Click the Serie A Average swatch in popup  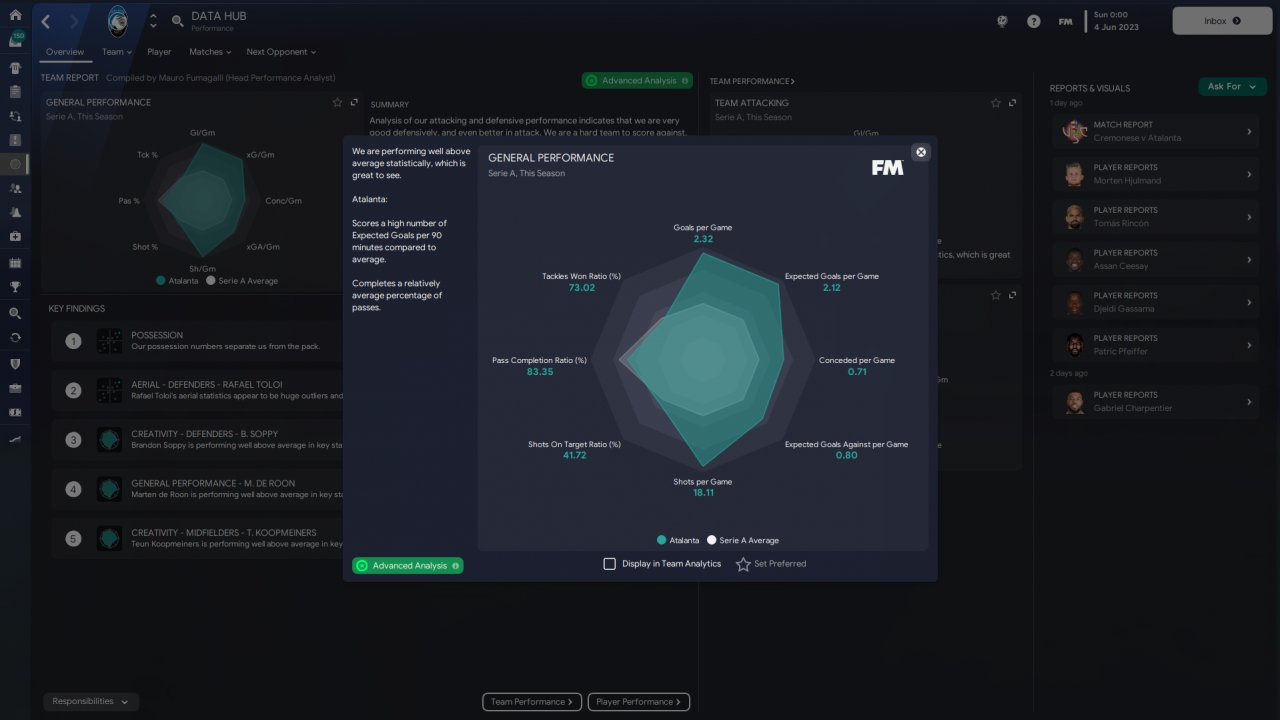[712, 540]
